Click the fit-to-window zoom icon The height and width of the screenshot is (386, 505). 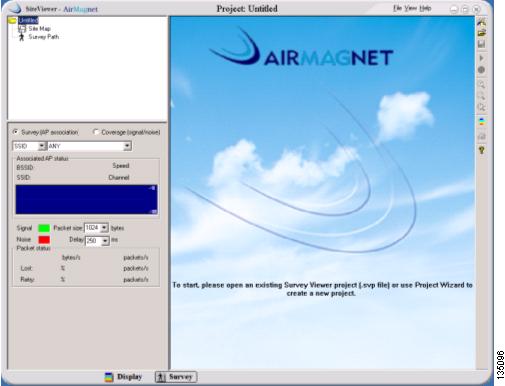click(x=481, y=107)
